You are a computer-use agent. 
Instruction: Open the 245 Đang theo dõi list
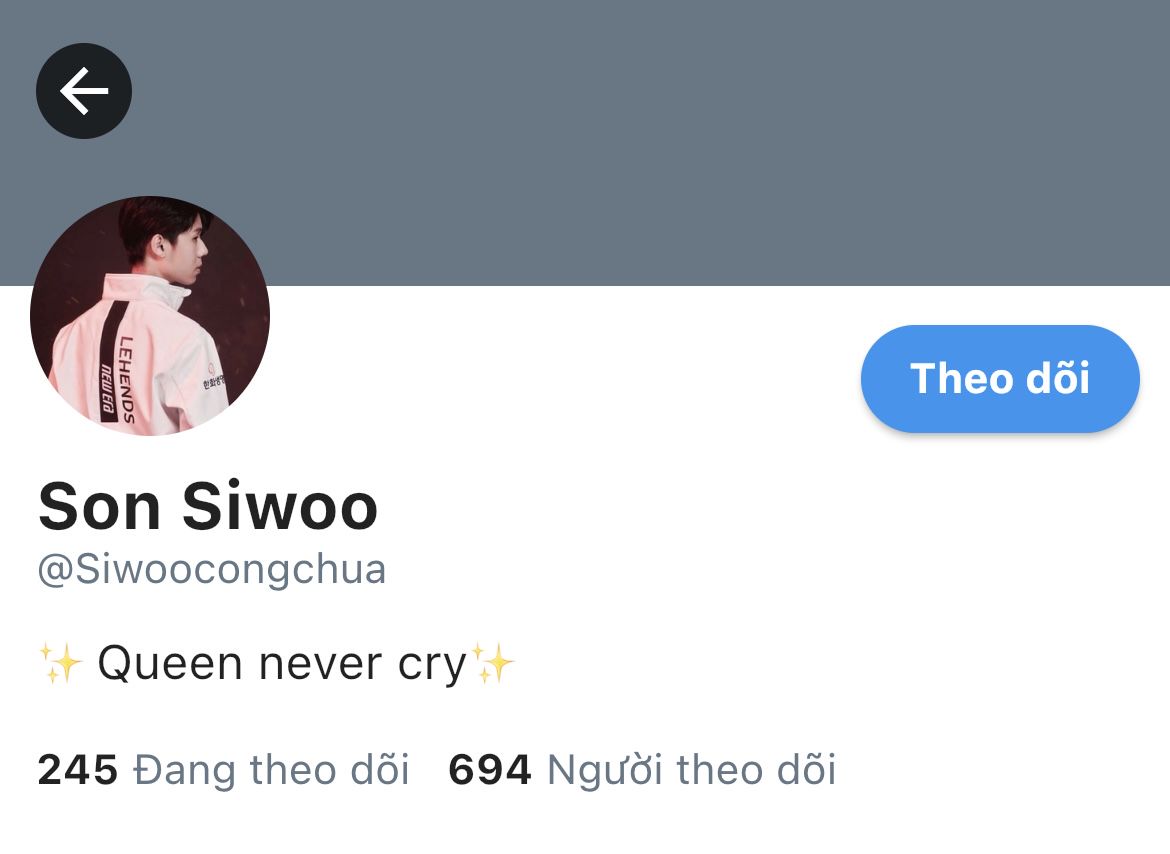point(223,770)
